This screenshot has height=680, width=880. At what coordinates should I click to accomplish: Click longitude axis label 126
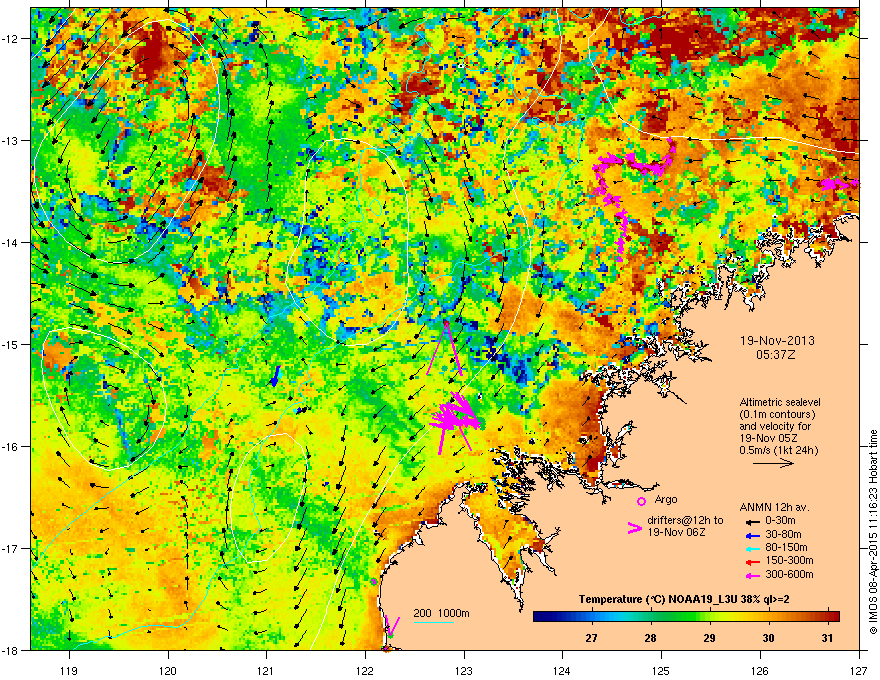[760, 670]
